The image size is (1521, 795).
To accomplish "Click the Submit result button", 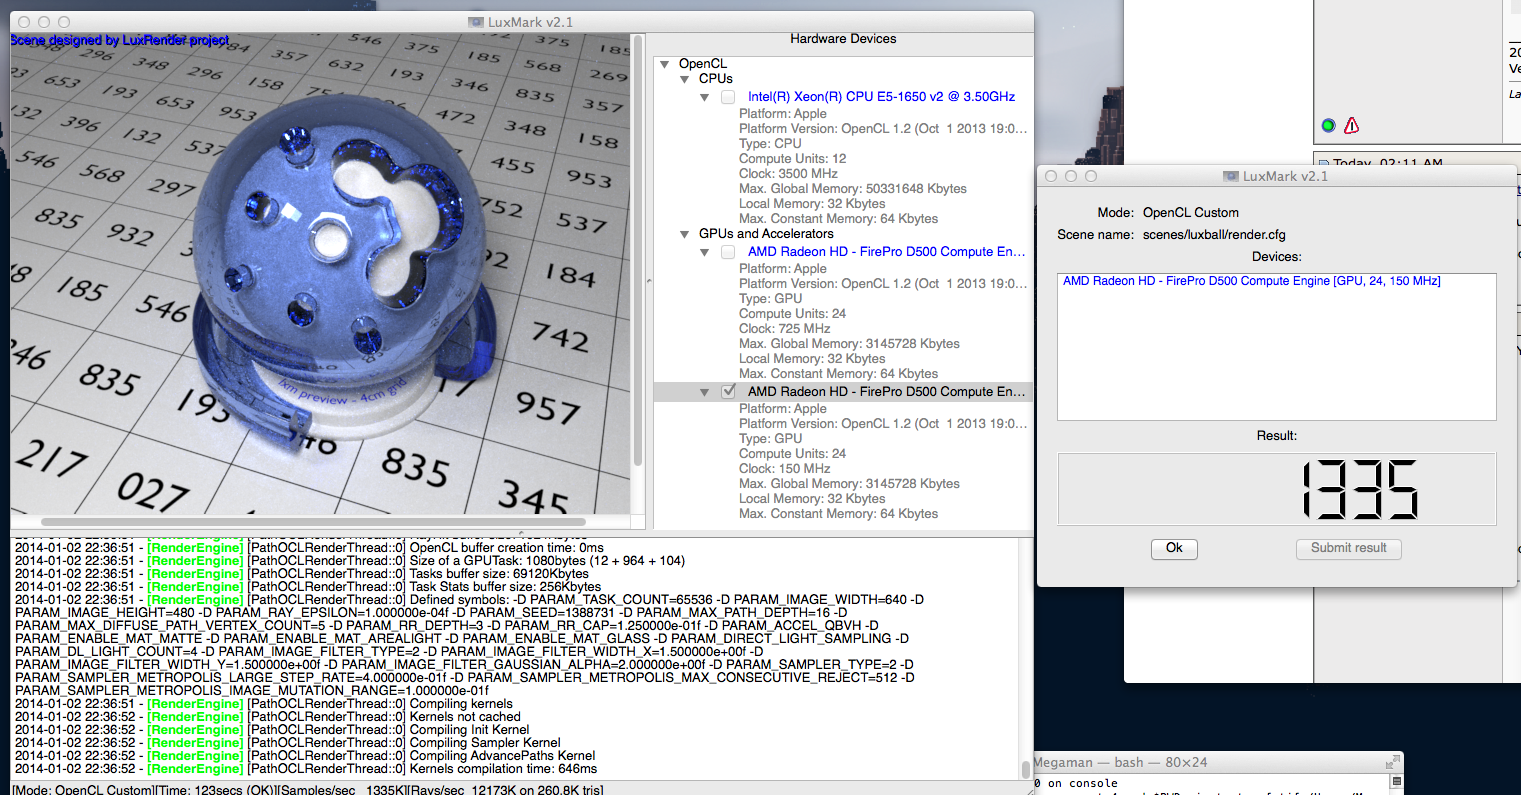I will point(1349,548).
